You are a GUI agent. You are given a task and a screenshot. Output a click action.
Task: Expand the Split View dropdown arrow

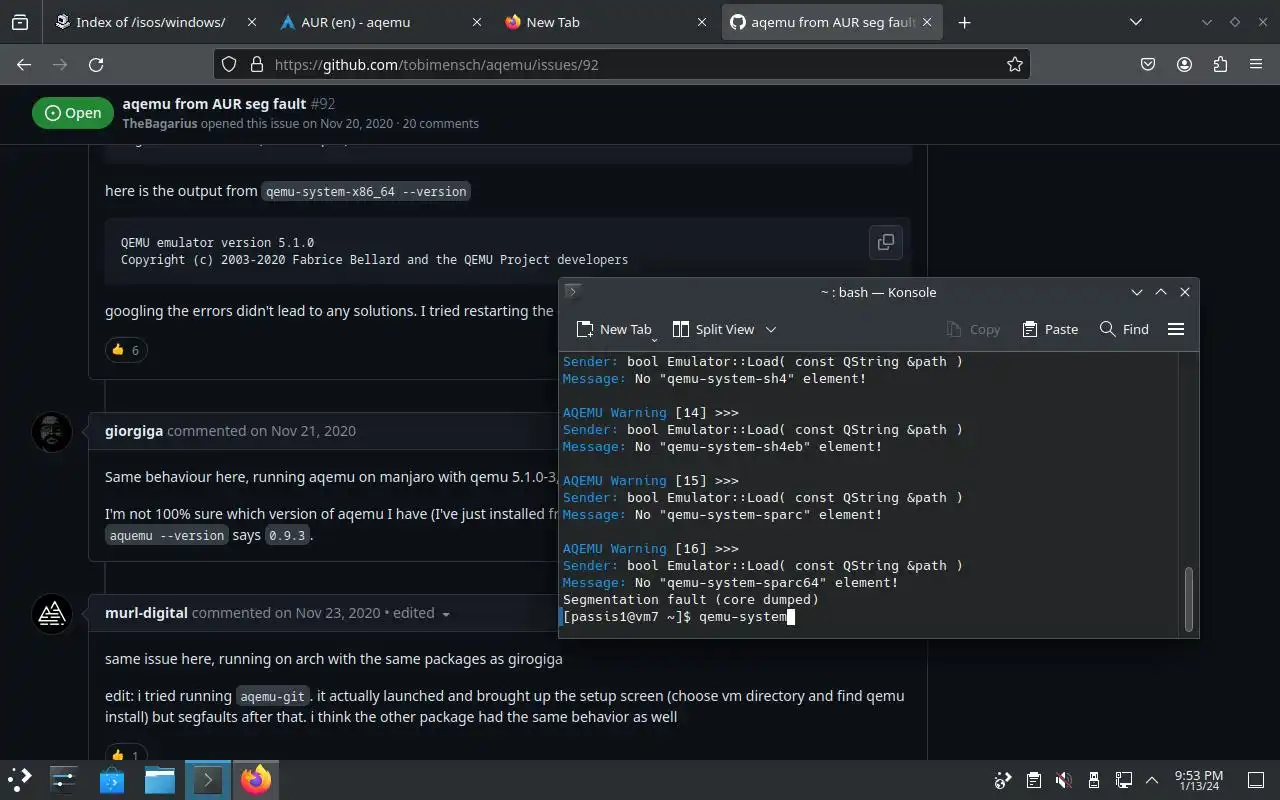tap(771, 329)
